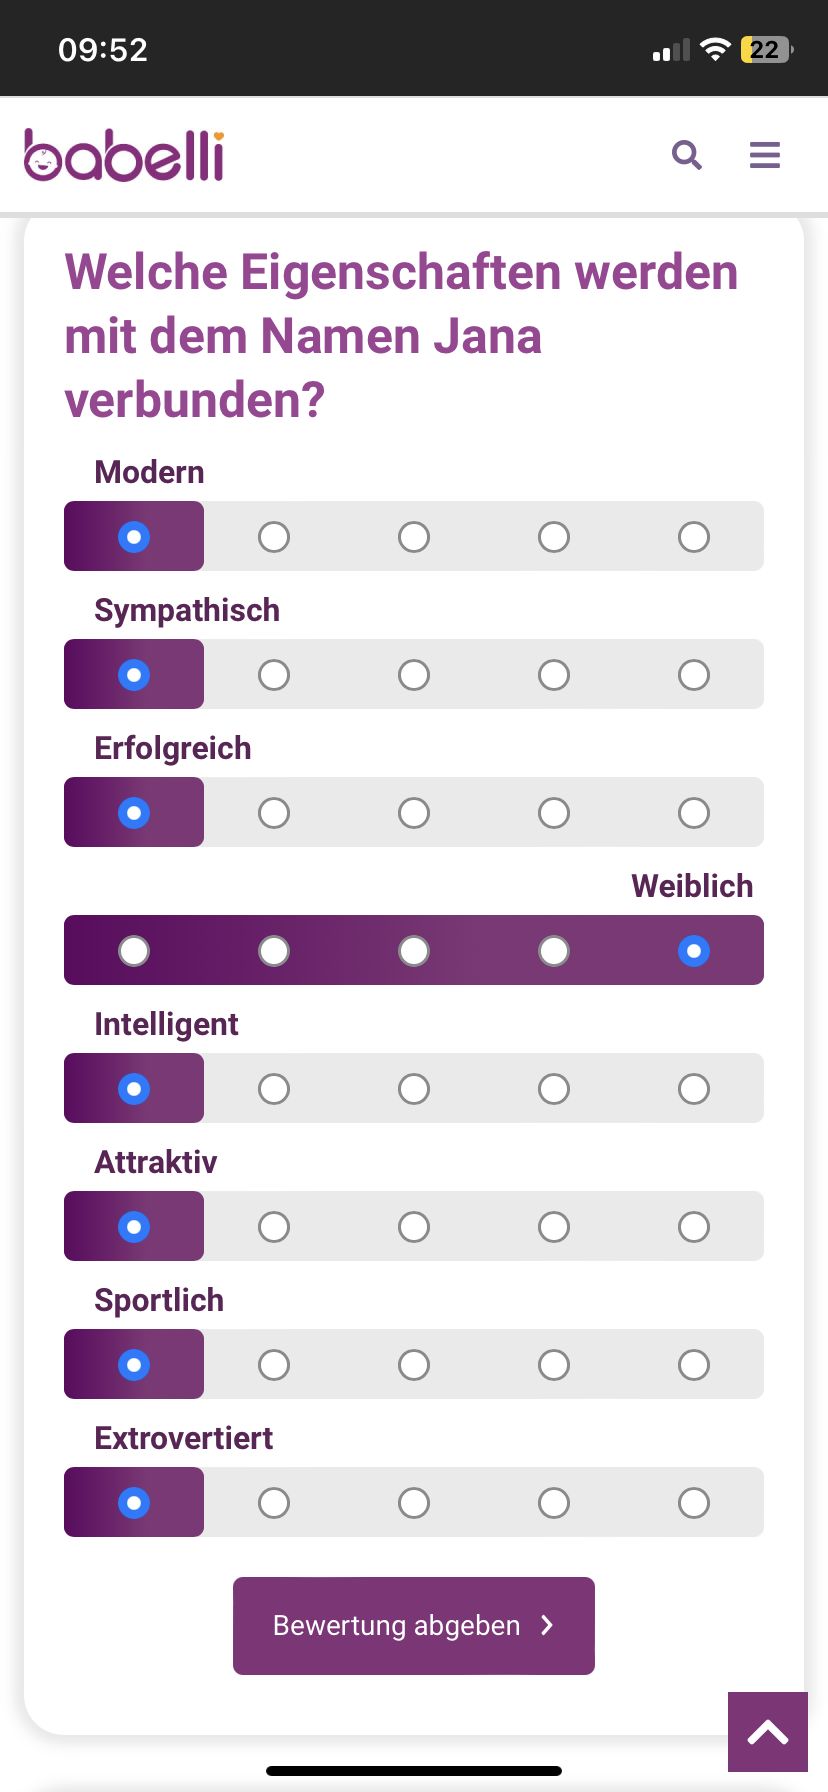
Task: Select the middle Sympathisch radio option
Action: click(x=414, y=675)
